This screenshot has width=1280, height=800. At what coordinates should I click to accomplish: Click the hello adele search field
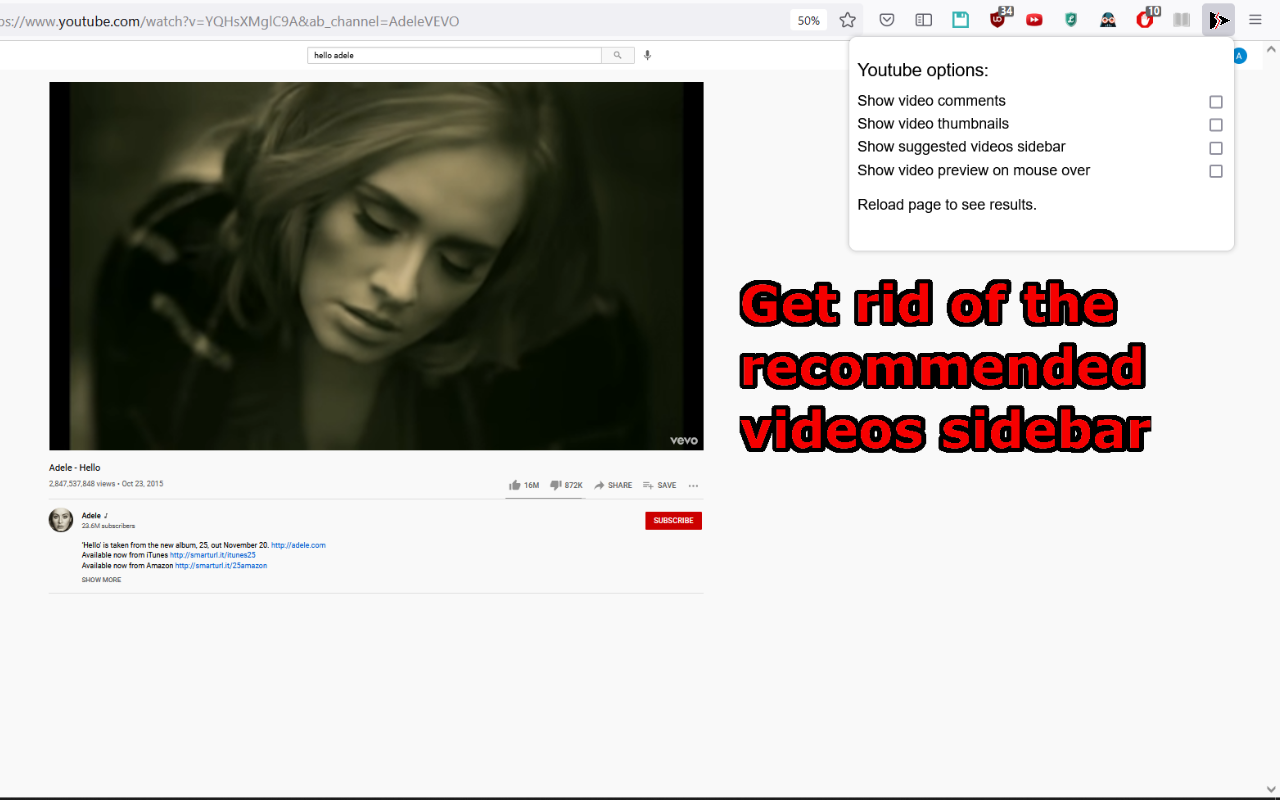[450, 55]
